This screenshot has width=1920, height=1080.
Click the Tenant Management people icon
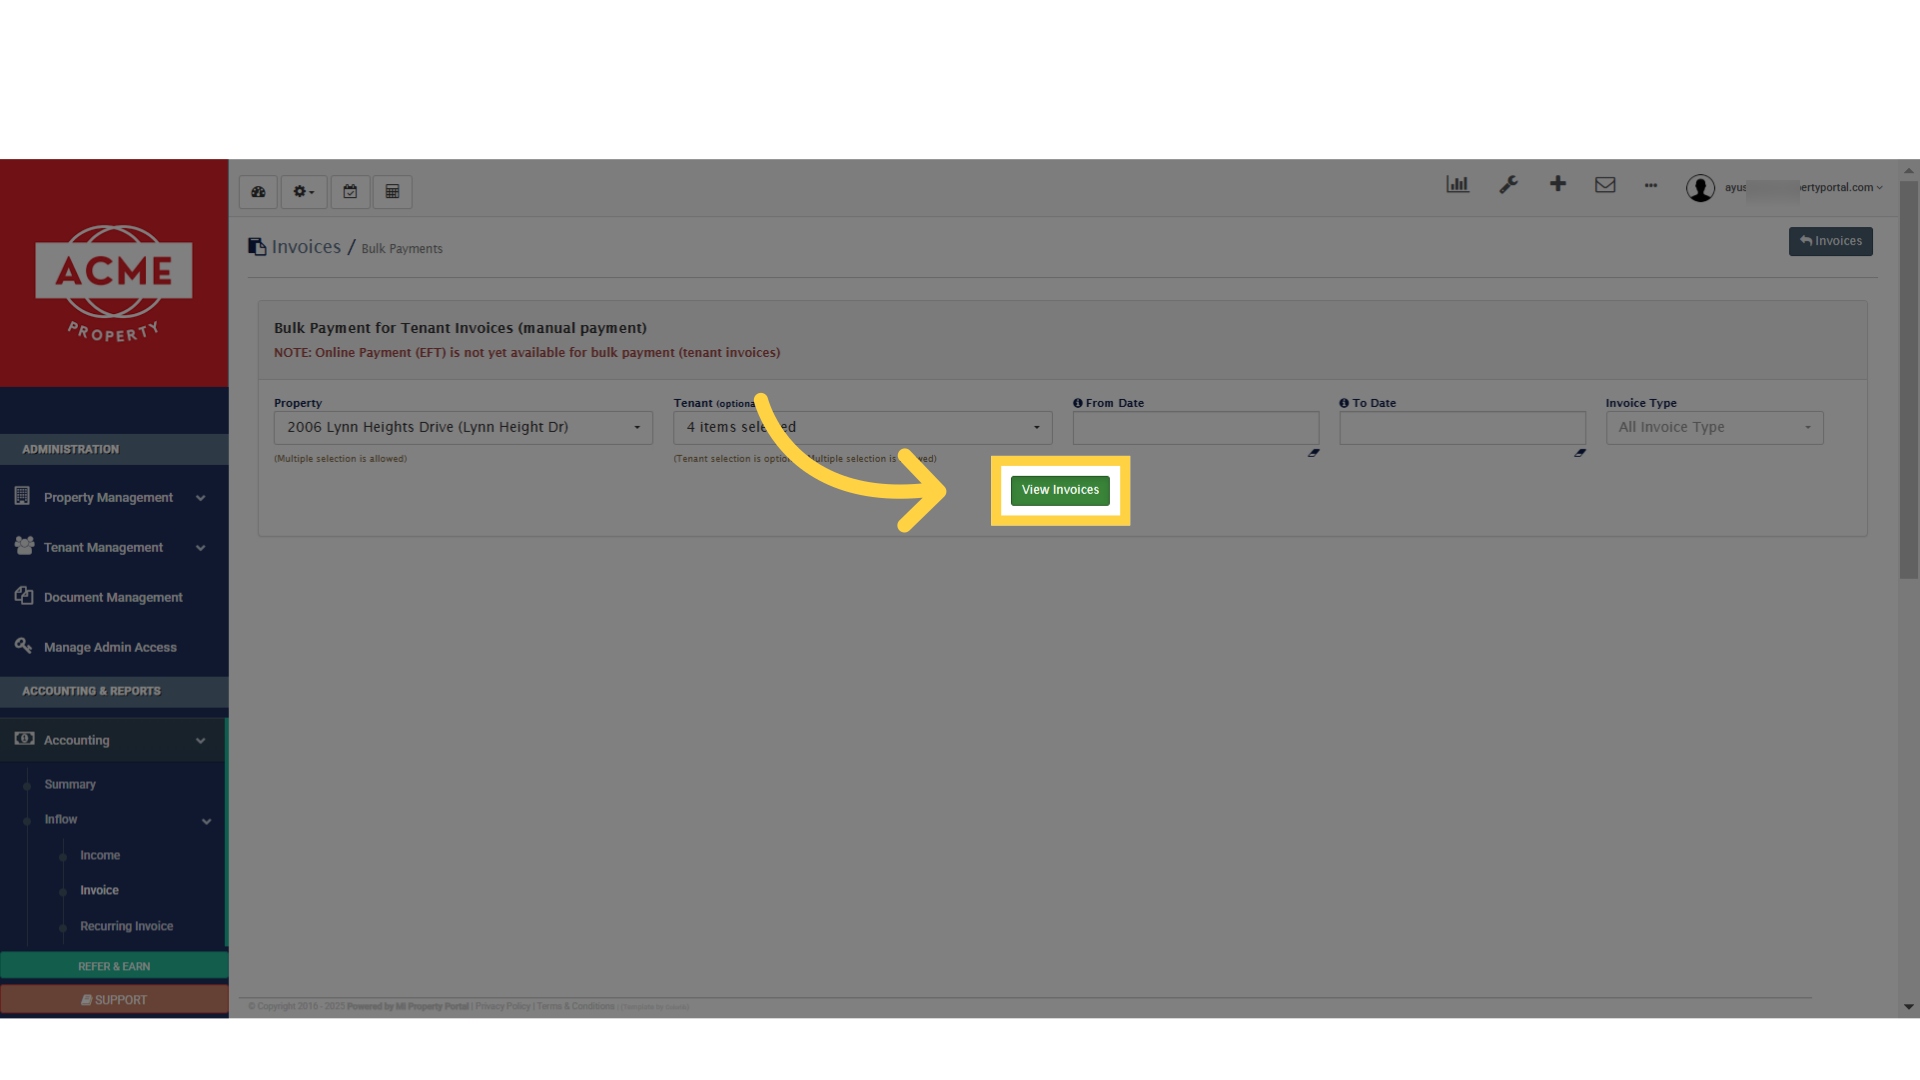click(x=24, y=546)
